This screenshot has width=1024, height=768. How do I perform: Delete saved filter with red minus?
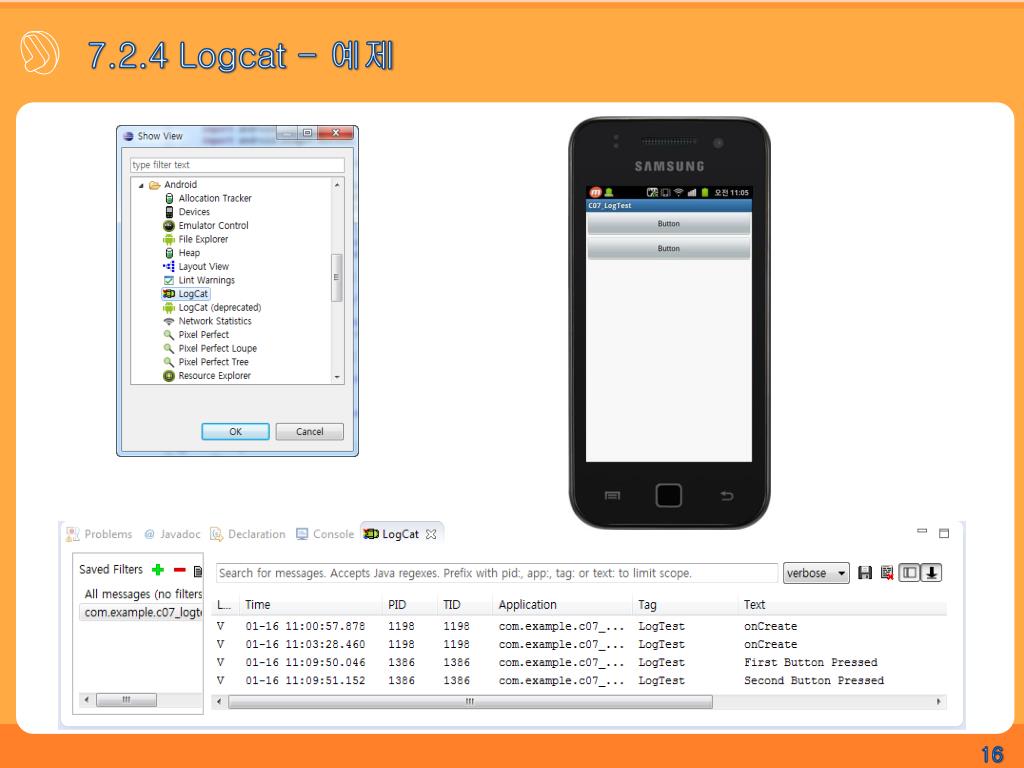pyautogui.click(x=180, y=569)
